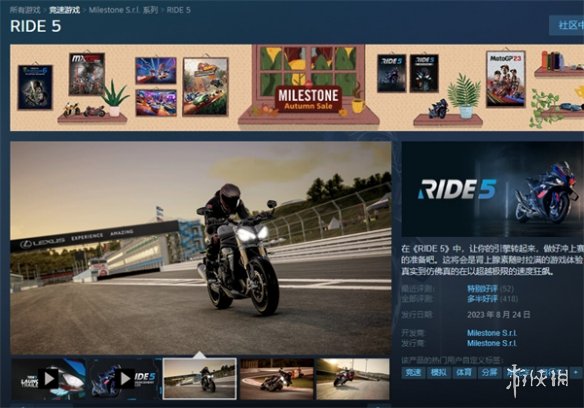
Task: Open the 社区中心 button
Action: click(x=567, y=25)
